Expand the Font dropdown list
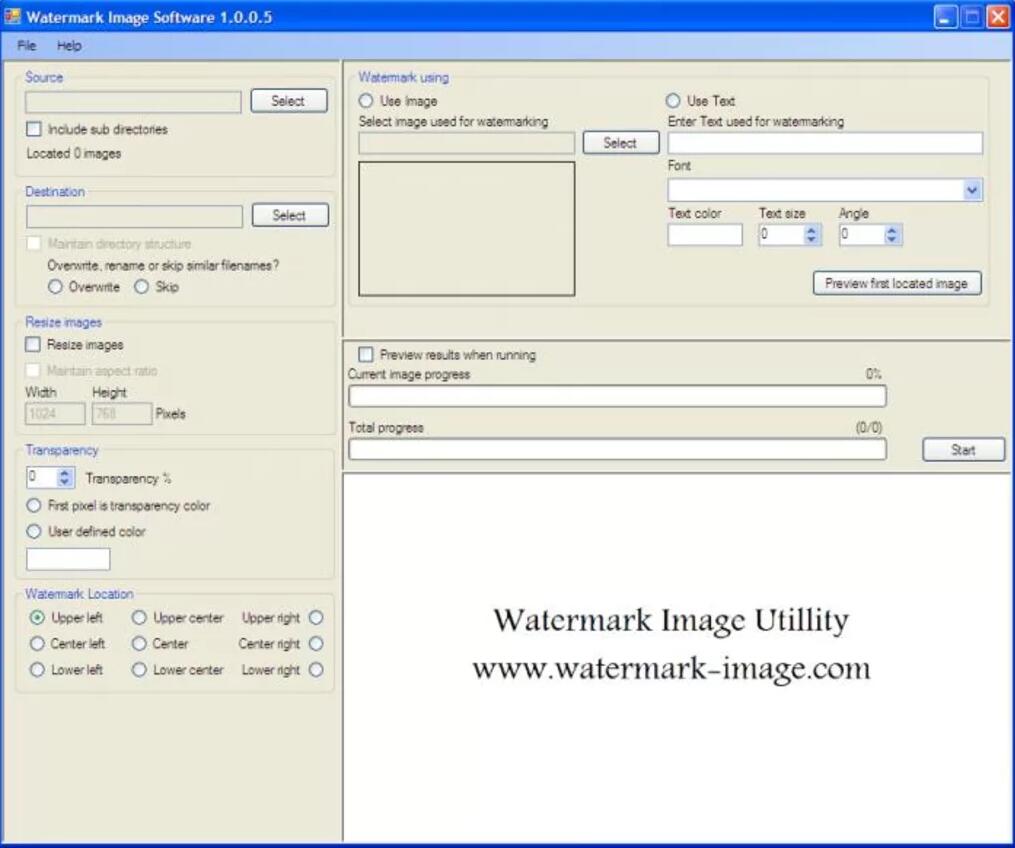This screenshot has width=1015, height=848. click(972, 191)
